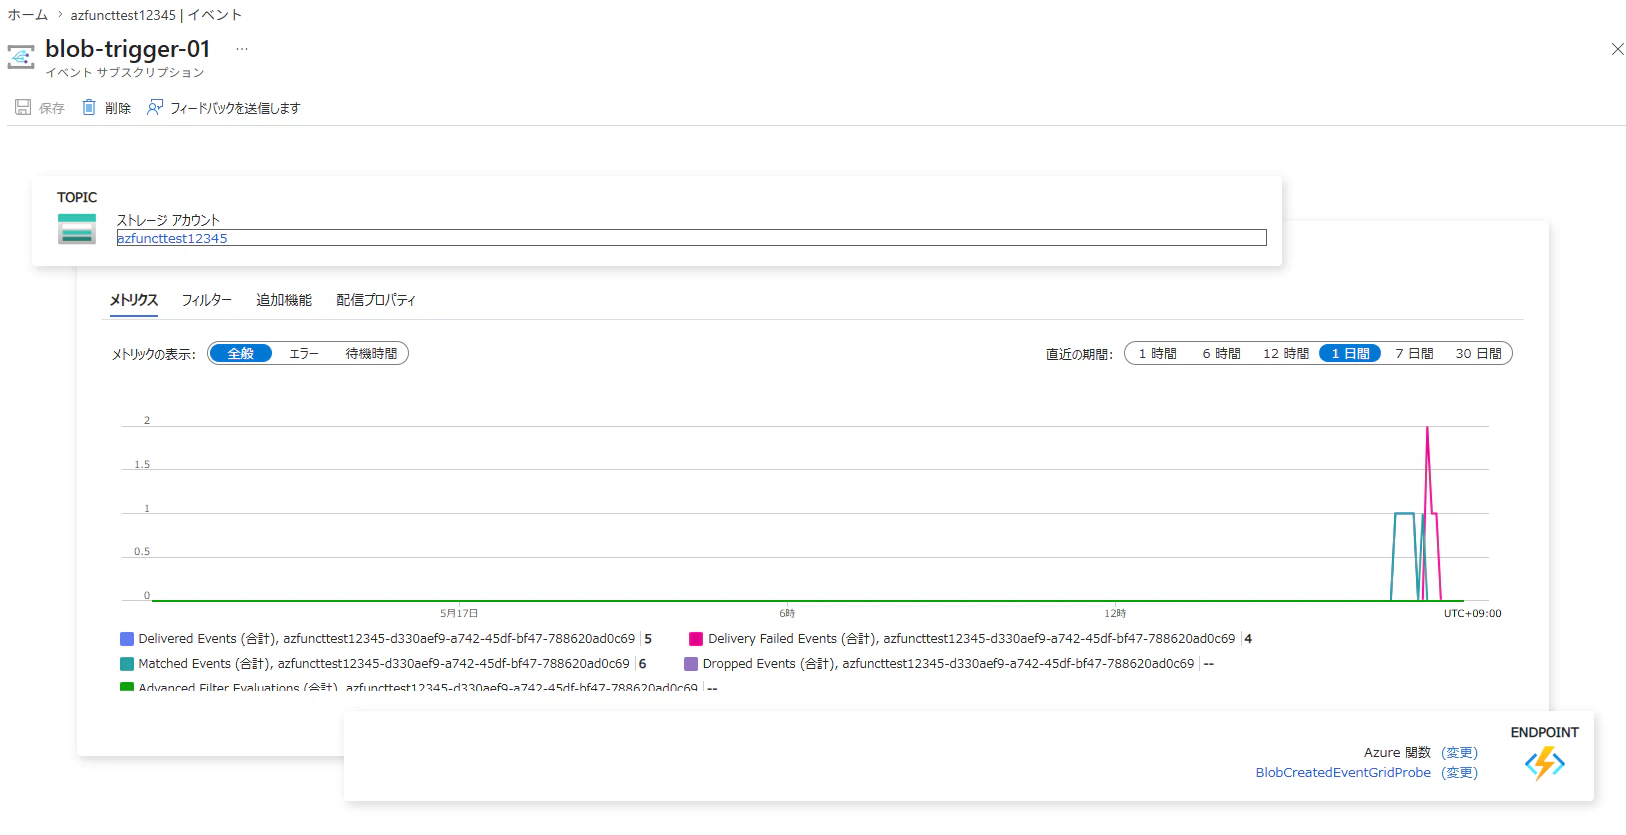
Task: Show 全般 metrics
Action: click(x=241, y=354)
